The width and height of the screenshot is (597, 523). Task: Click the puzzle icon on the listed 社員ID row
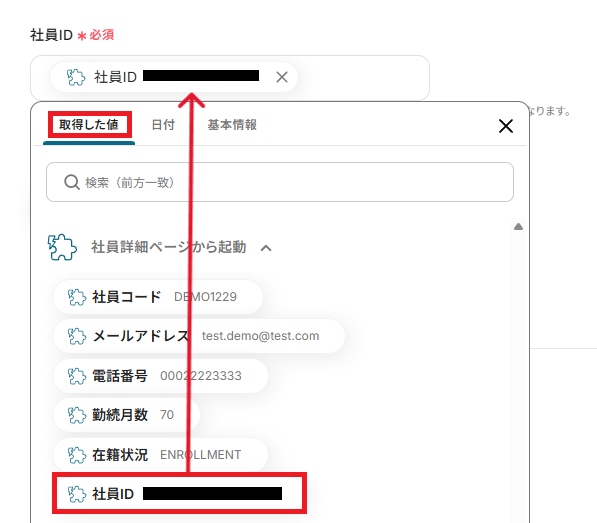click(x=77, y=494)
